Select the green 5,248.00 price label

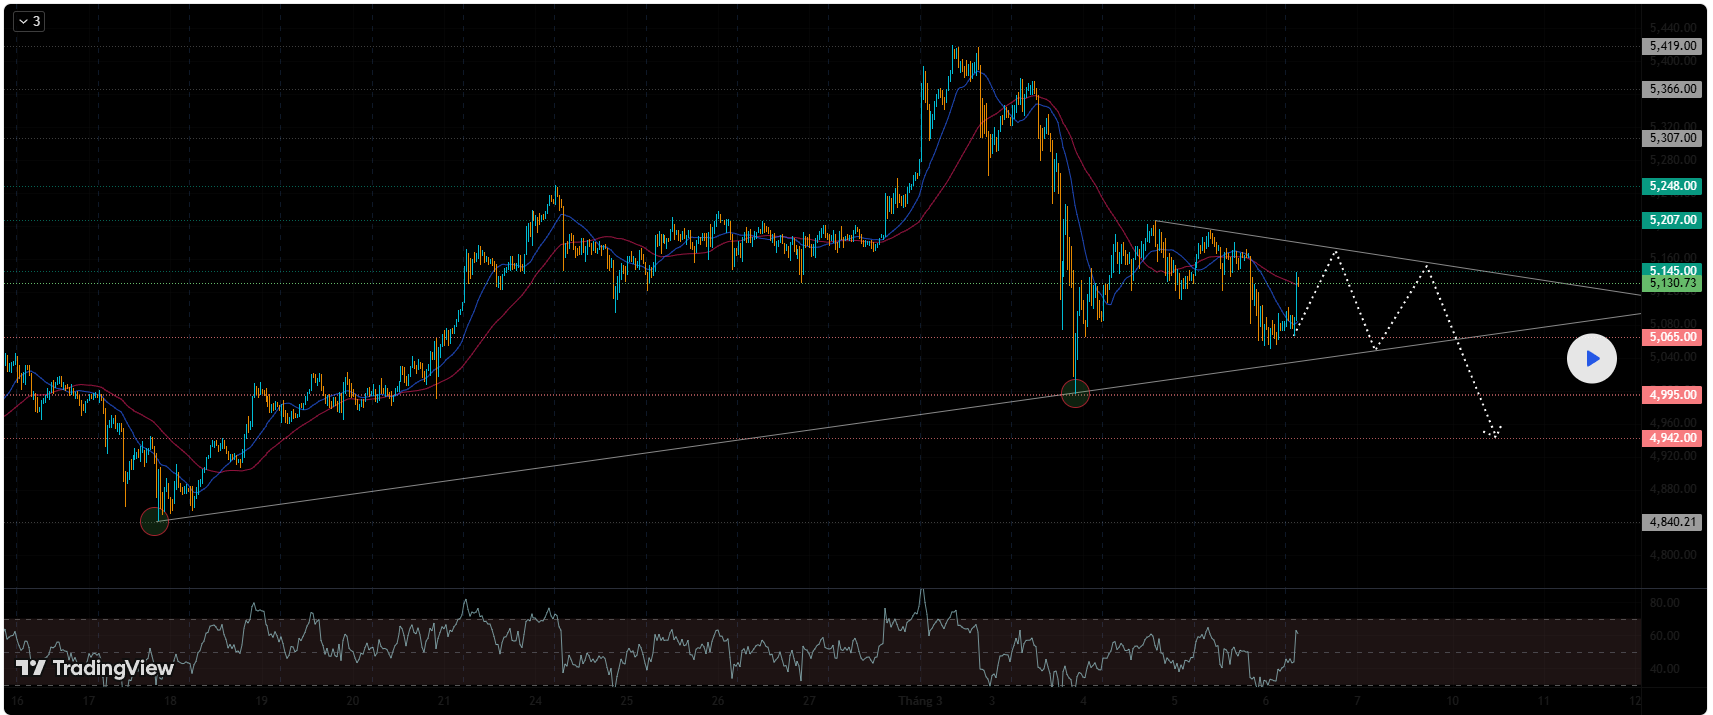point(1672,186)
